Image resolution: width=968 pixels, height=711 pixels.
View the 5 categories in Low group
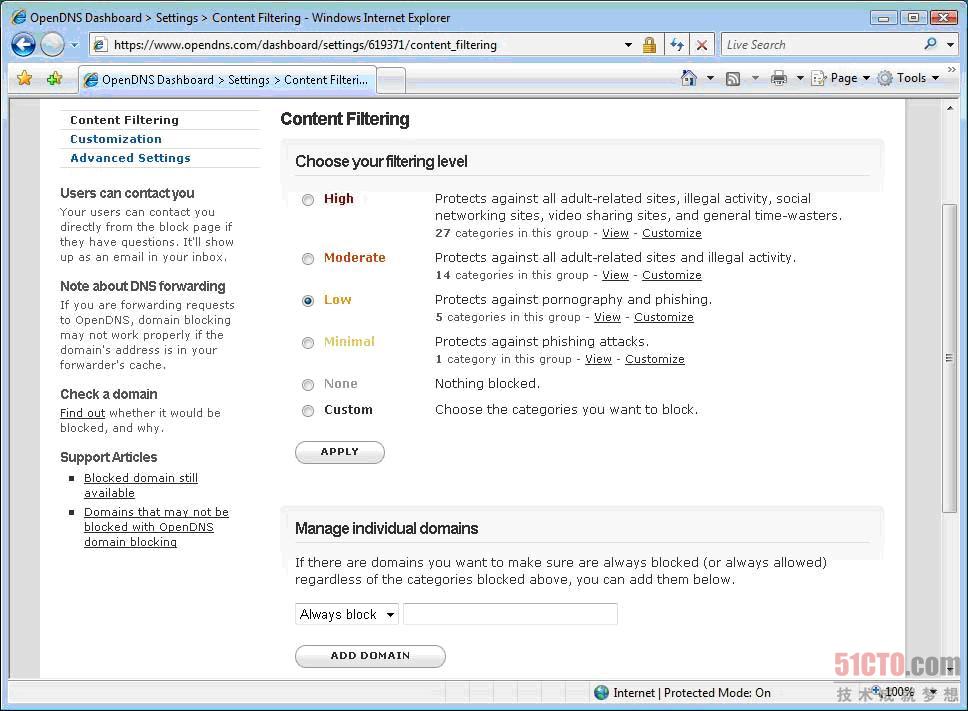click(x=607, y=317)
